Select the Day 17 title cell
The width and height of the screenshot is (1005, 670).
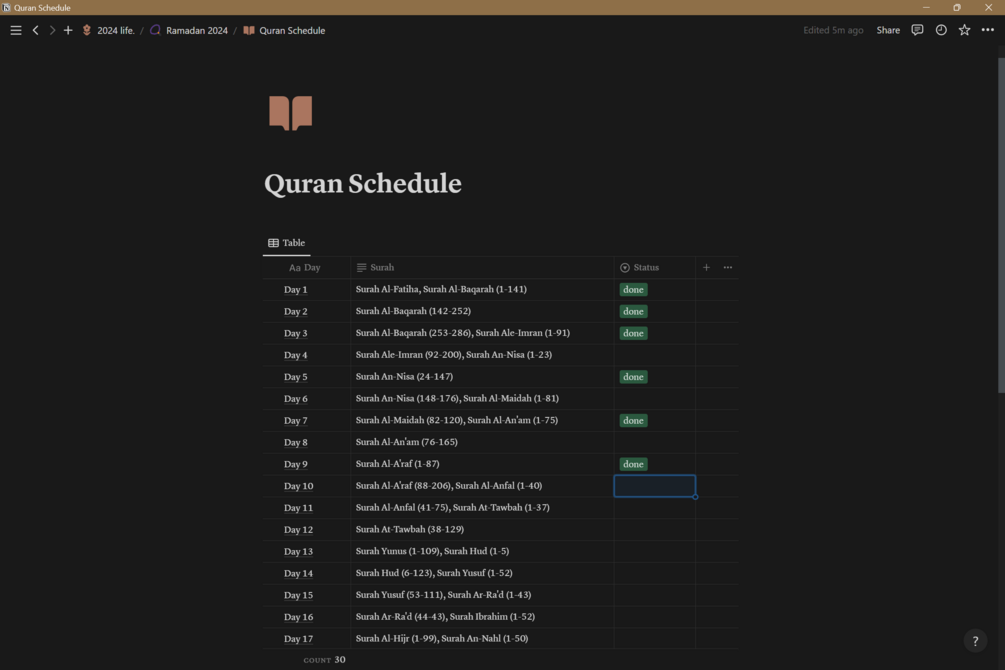306,638
